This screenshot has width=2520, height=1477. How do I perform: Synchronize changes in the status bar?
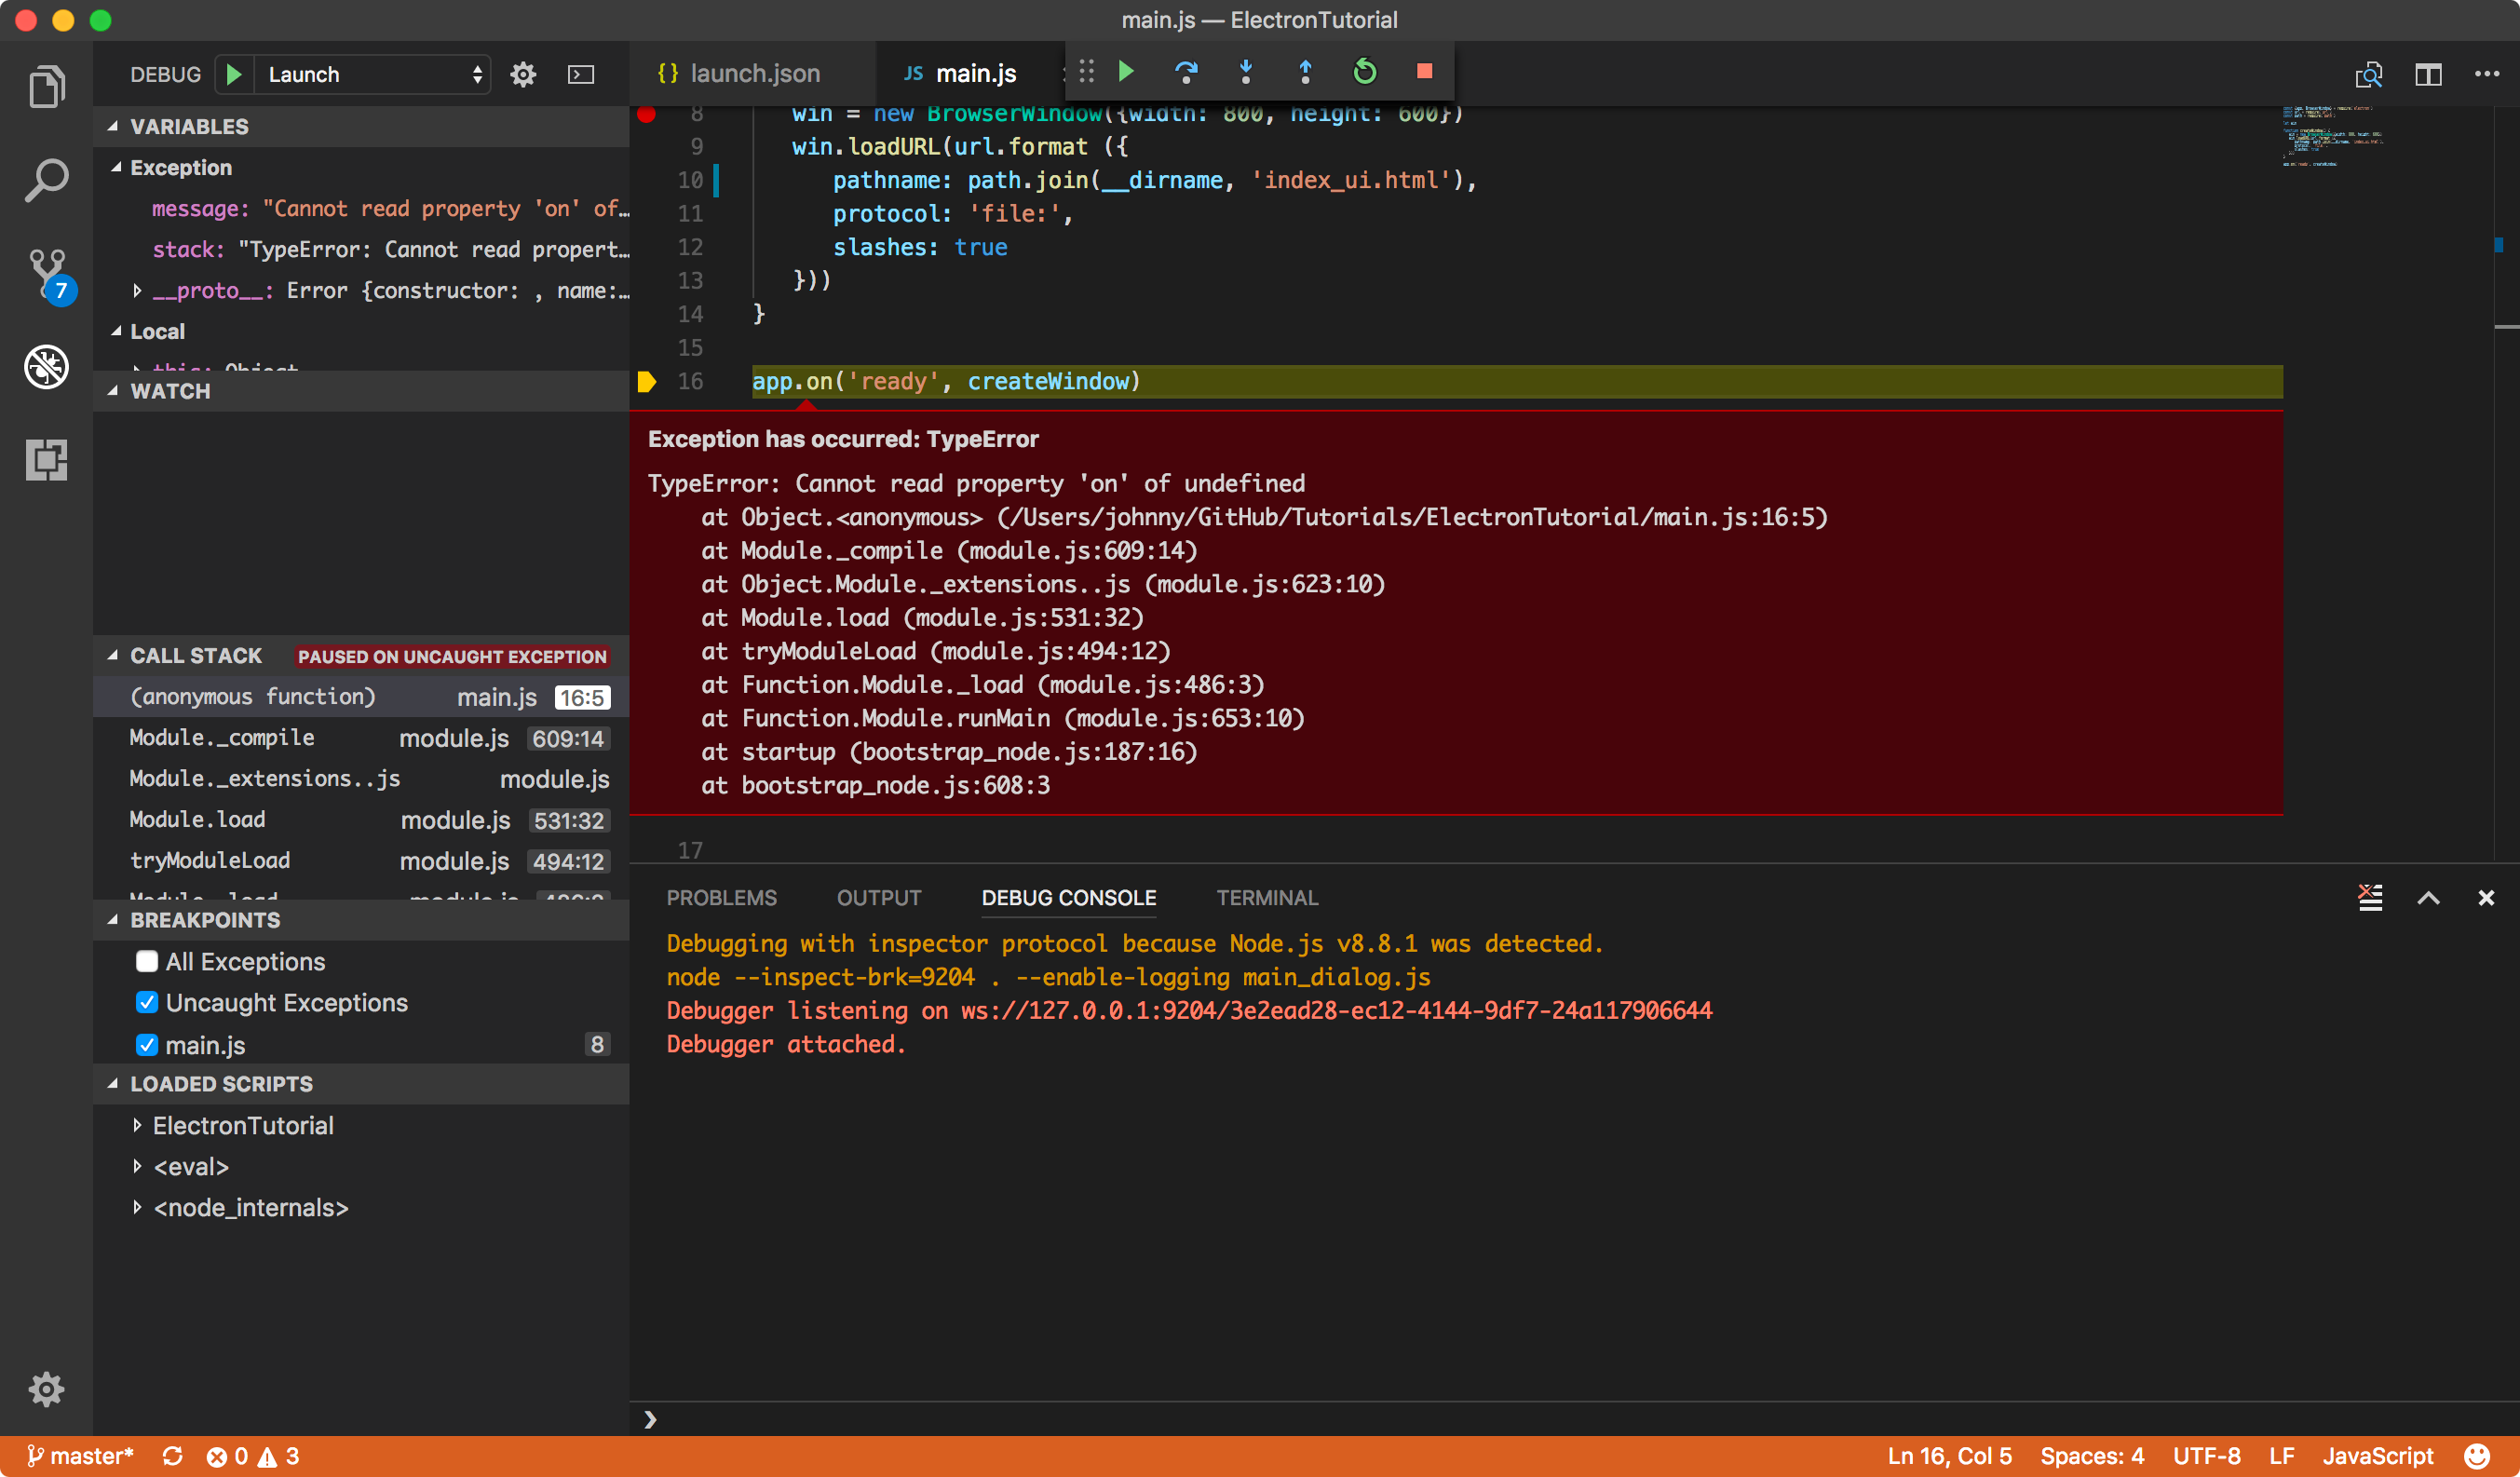coord(172,1456)
